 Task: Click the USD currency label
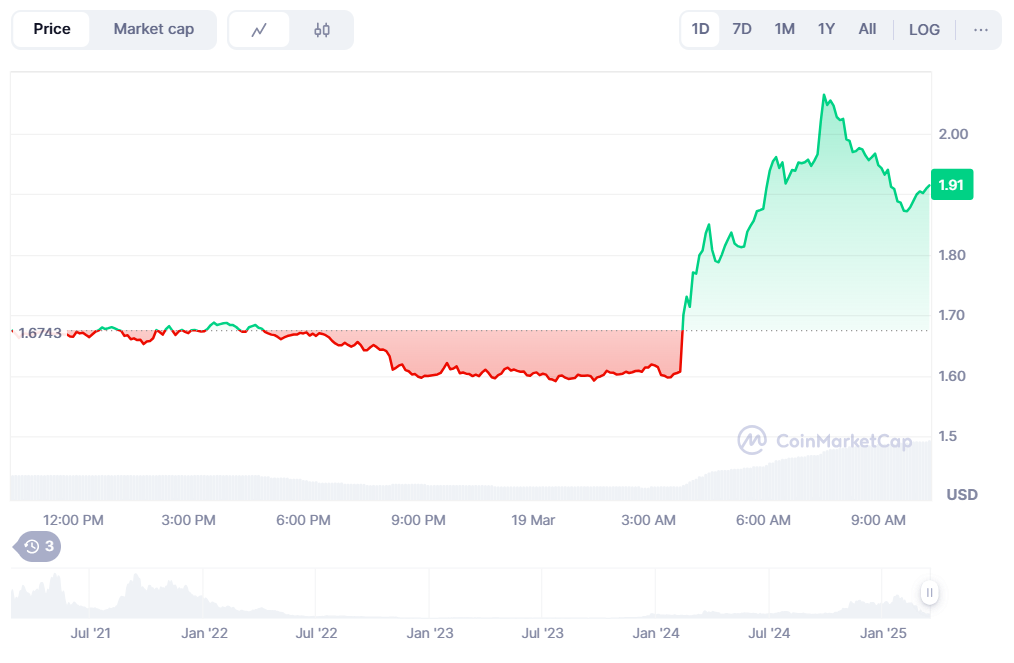pos(962,495)
